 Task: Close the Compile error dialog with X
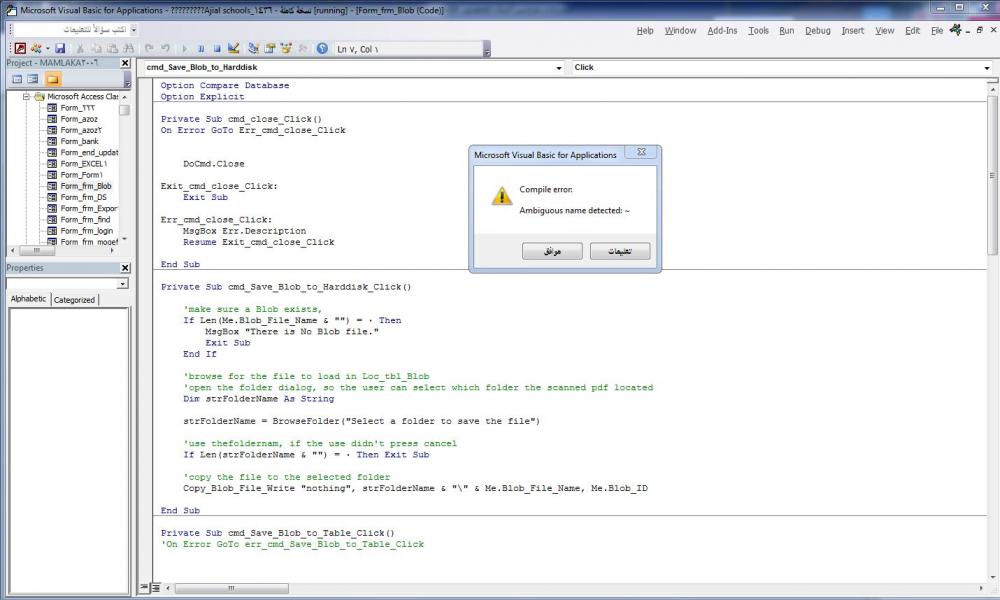tap(642, 152)
